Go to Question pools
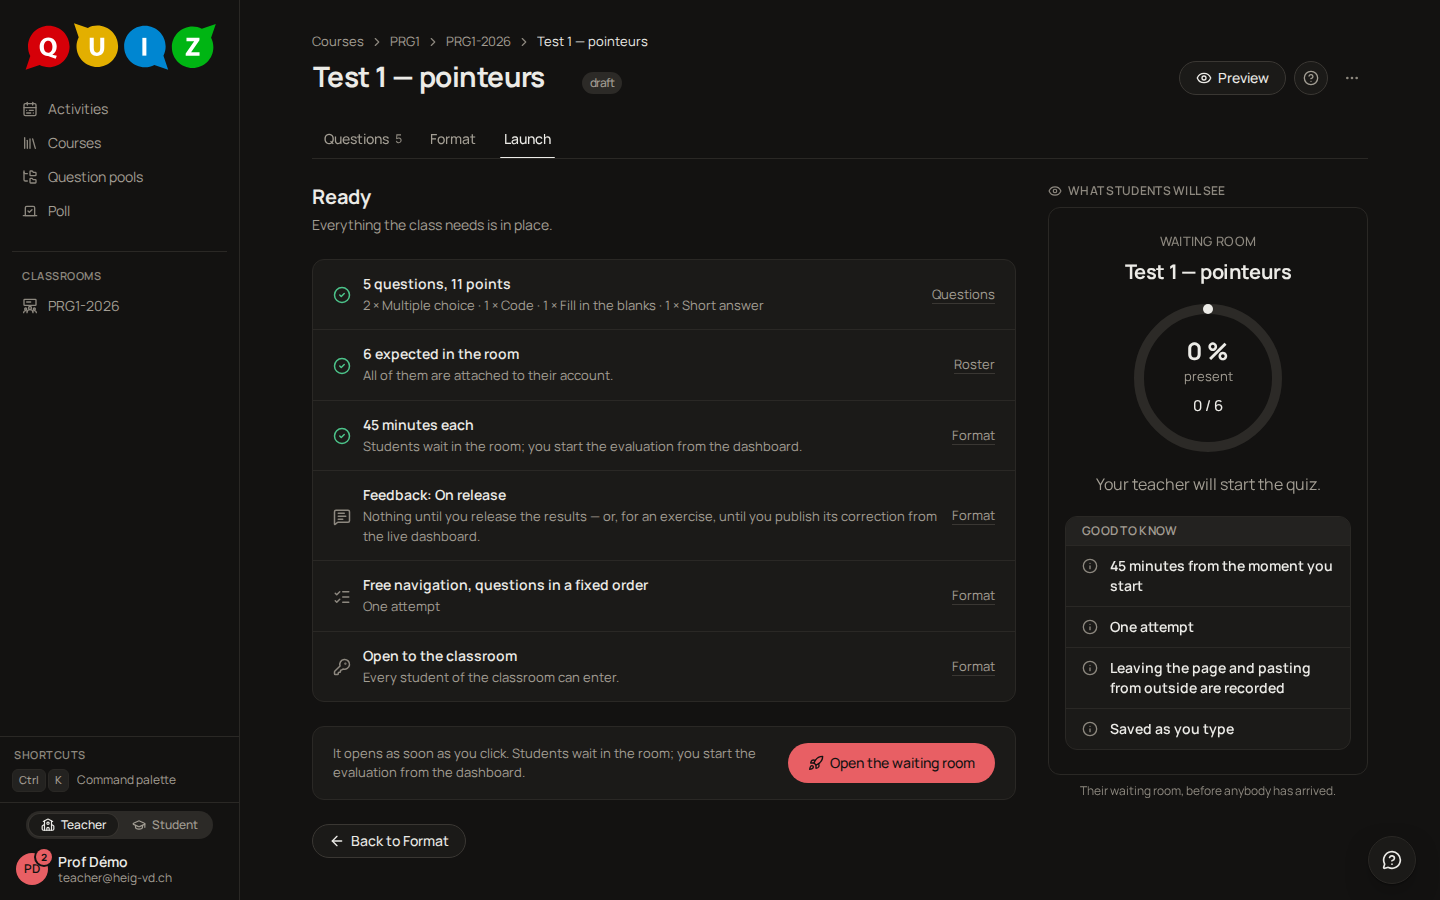 (119, 177)
